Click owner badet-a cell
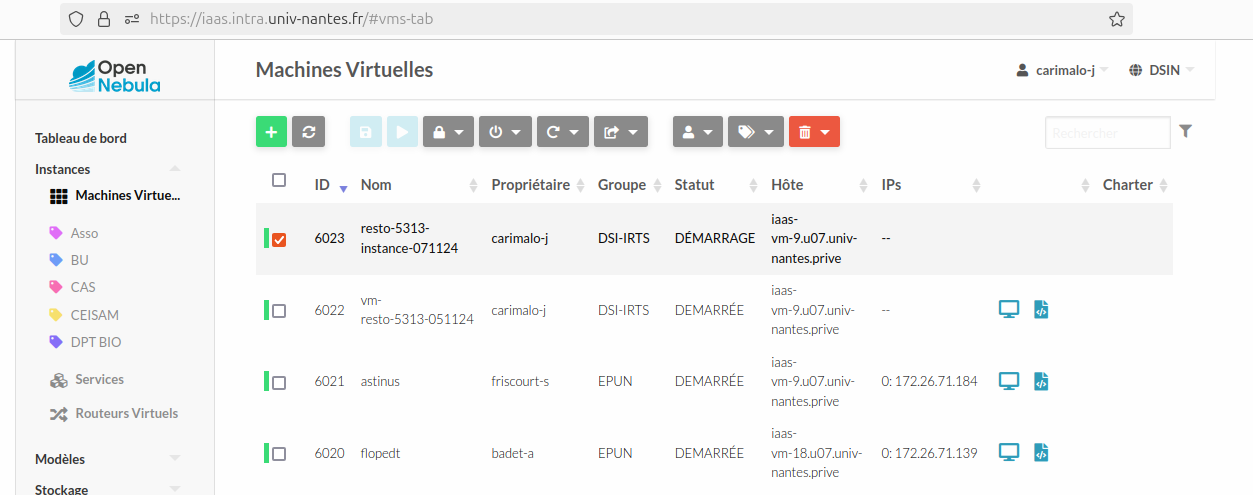This screenshot has height=495, width=1253. (x=512, y=453)
